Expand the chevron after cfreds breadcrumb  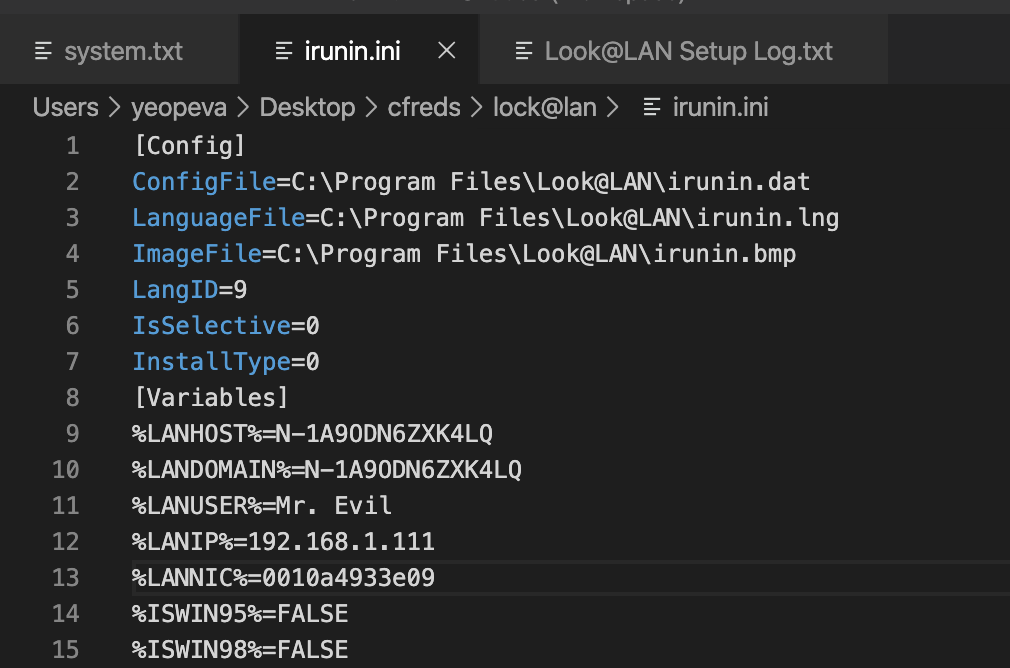477,107
